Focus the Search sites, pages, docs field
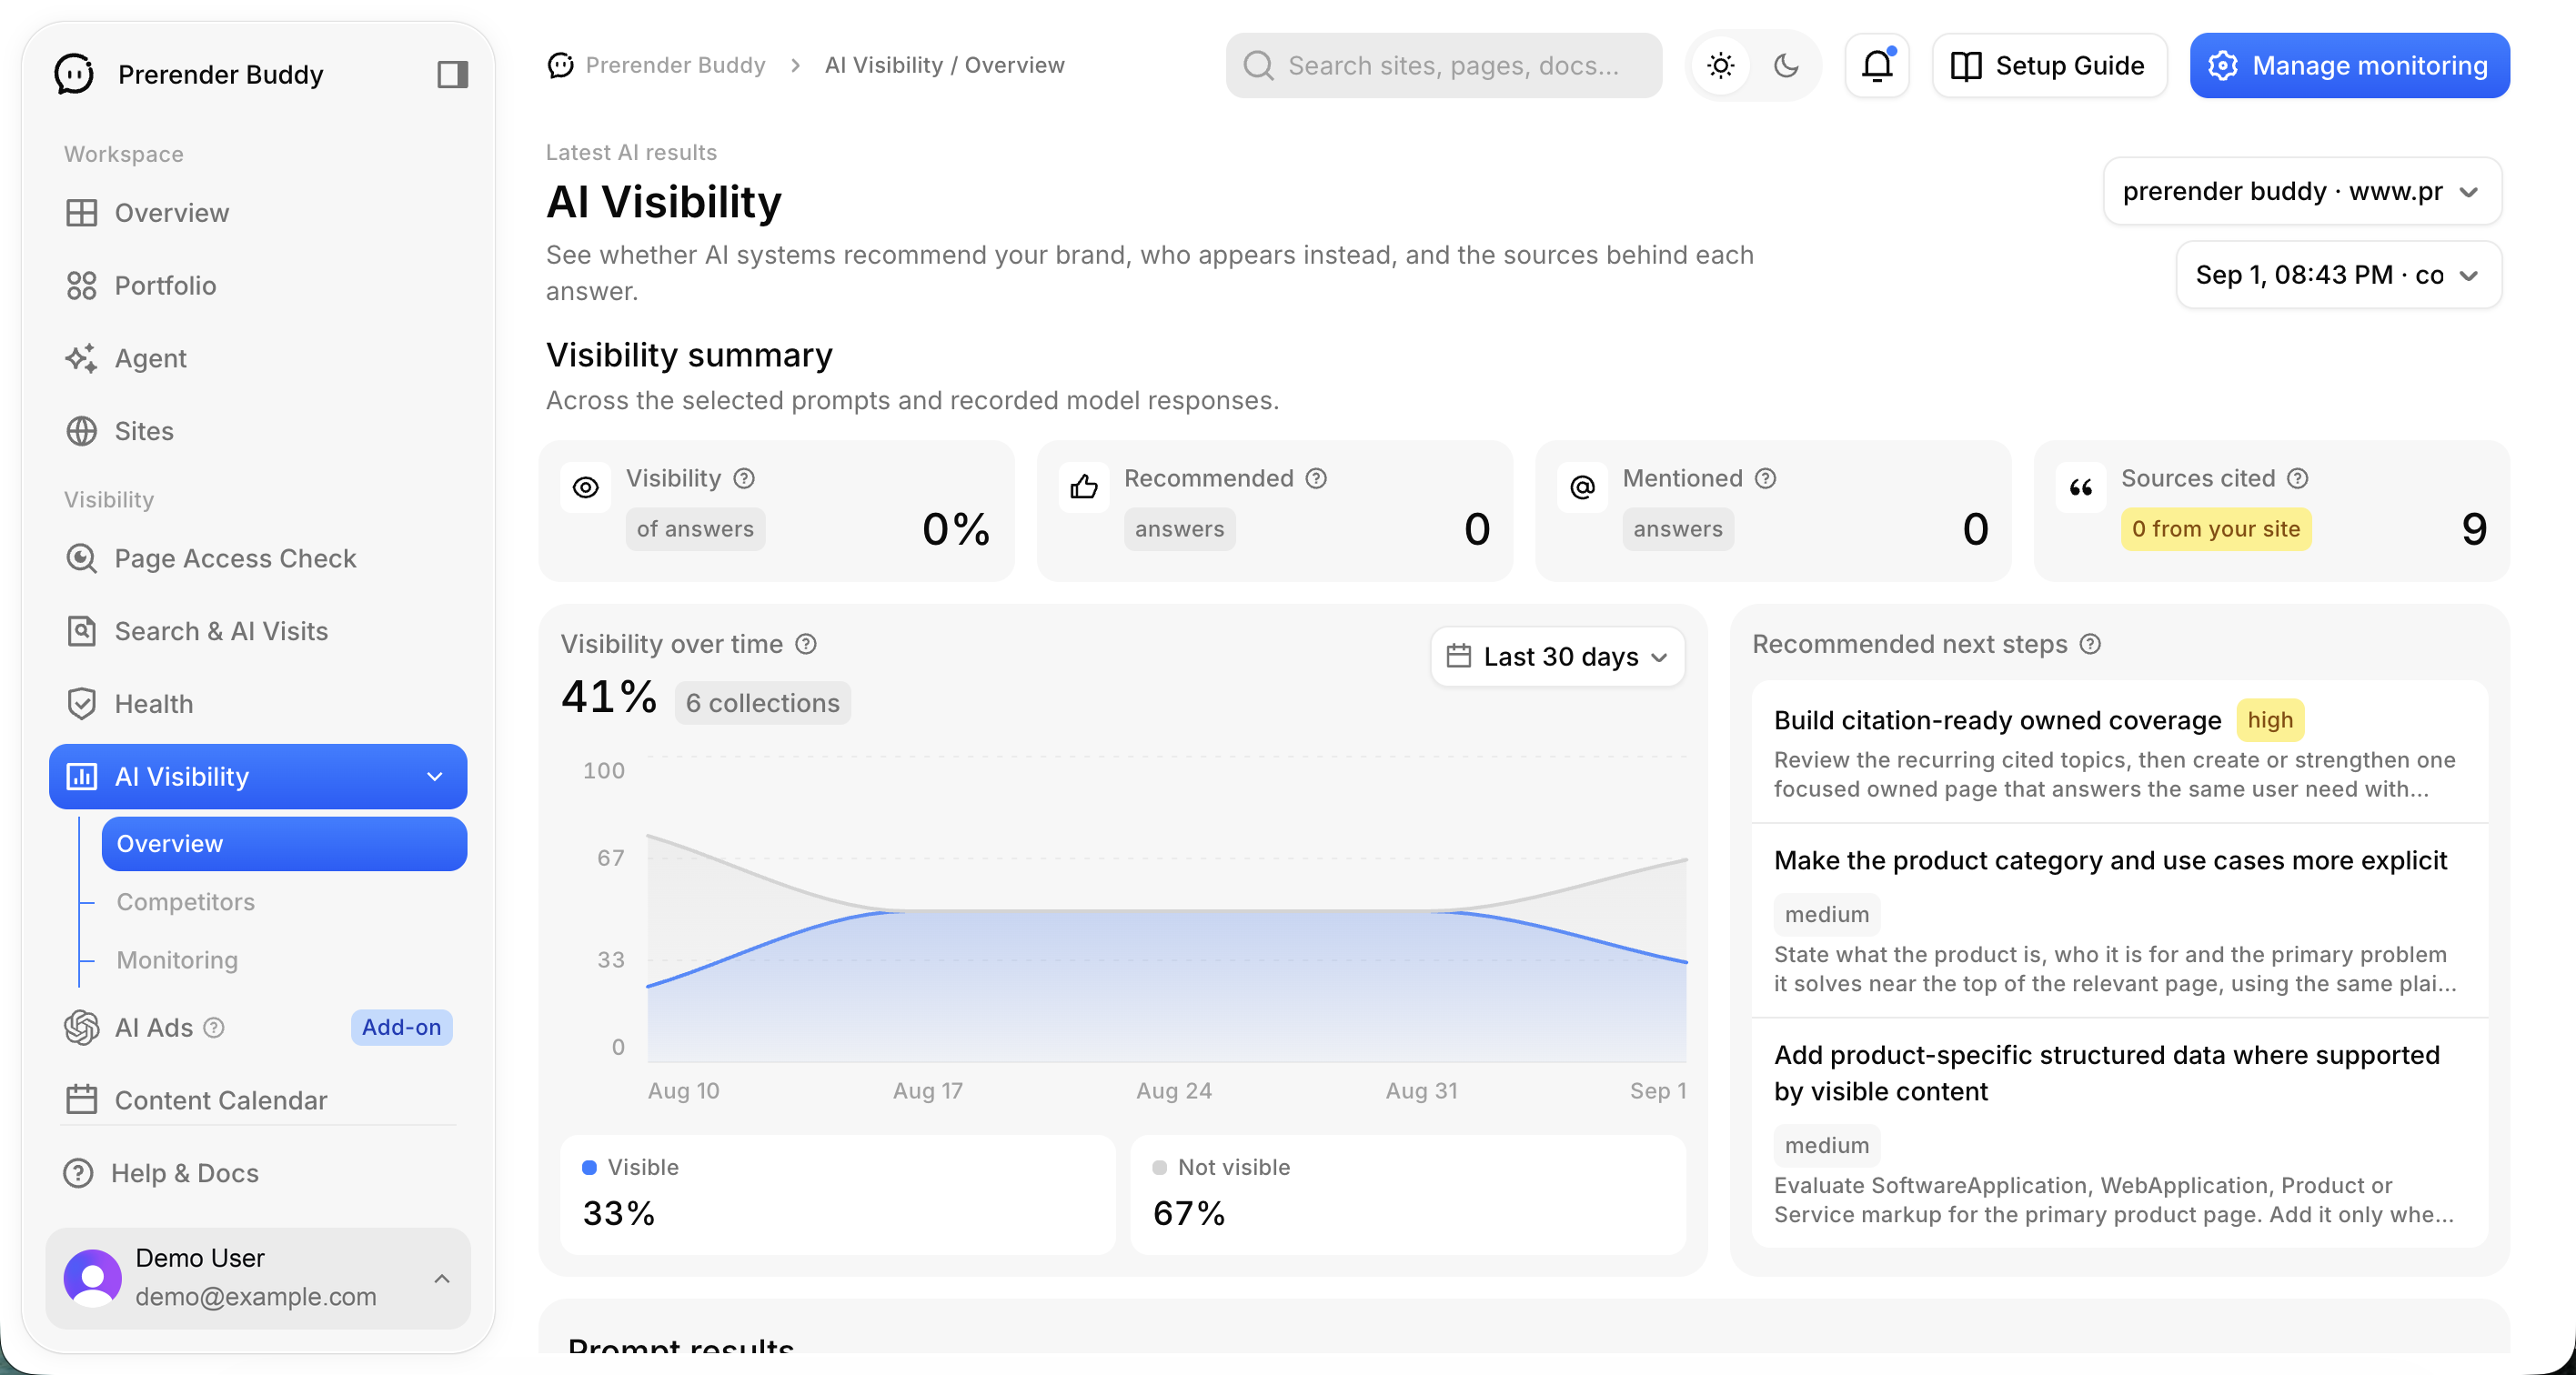This screenshot has width=2576, height=1375. point(1444,66)
